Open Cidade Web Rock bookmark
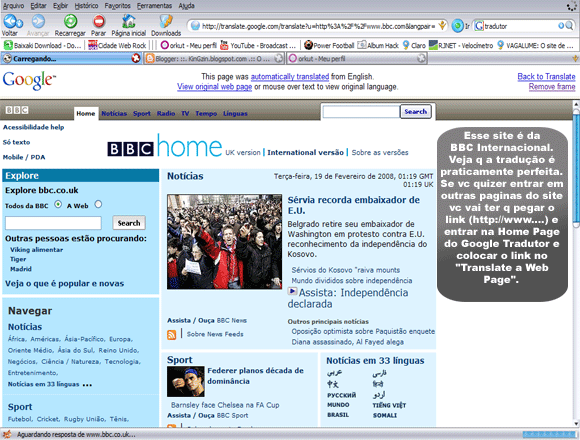This screenshot has width=580, height=440. coord(117,45)
